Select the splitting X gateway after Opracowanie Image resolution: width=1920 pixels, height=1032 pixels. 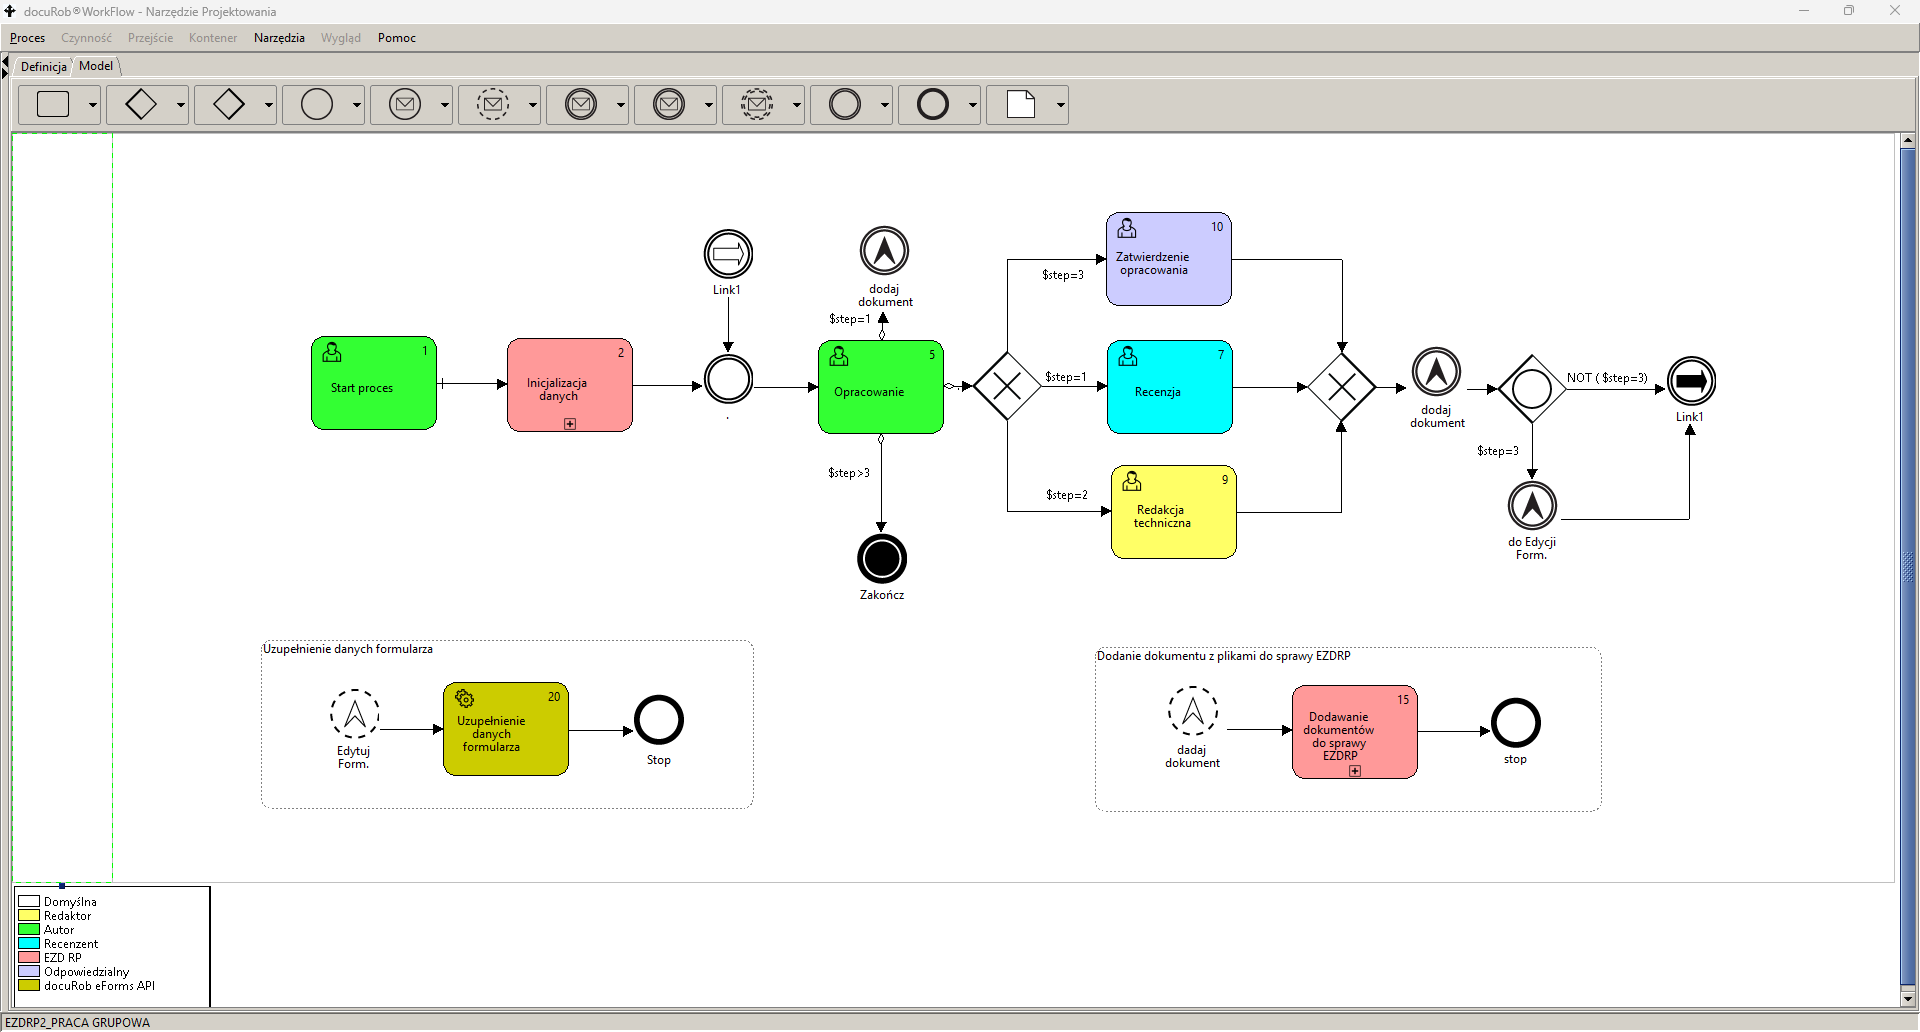[x=1007, y=386]
